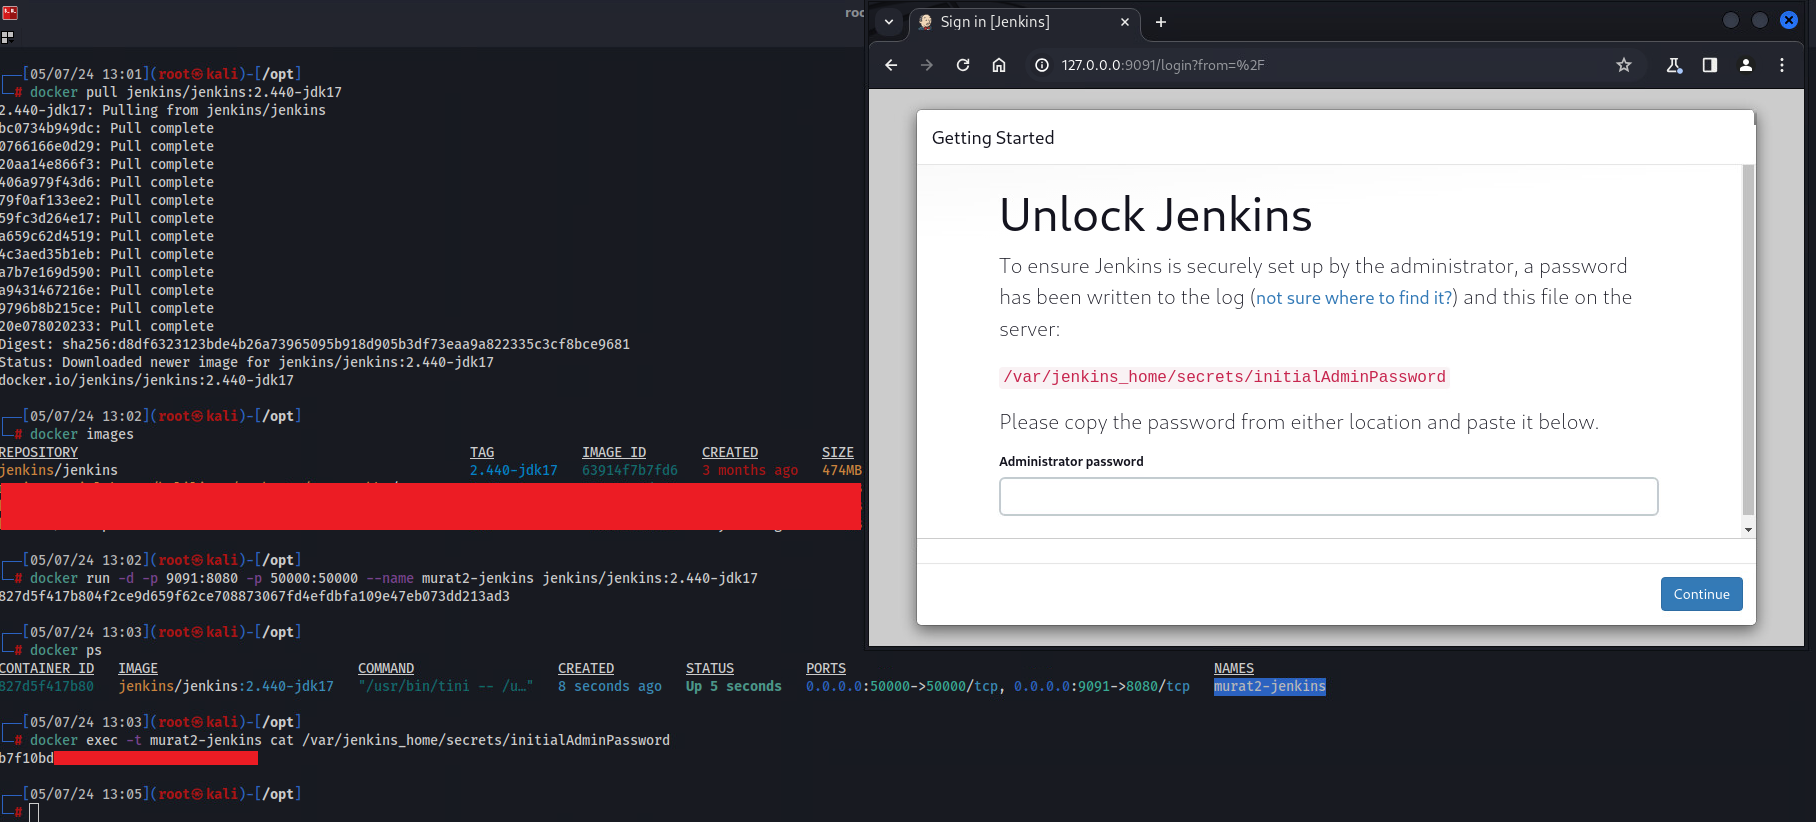
Task: Bookmark this page with the star icon
Action: [1624, 65]
